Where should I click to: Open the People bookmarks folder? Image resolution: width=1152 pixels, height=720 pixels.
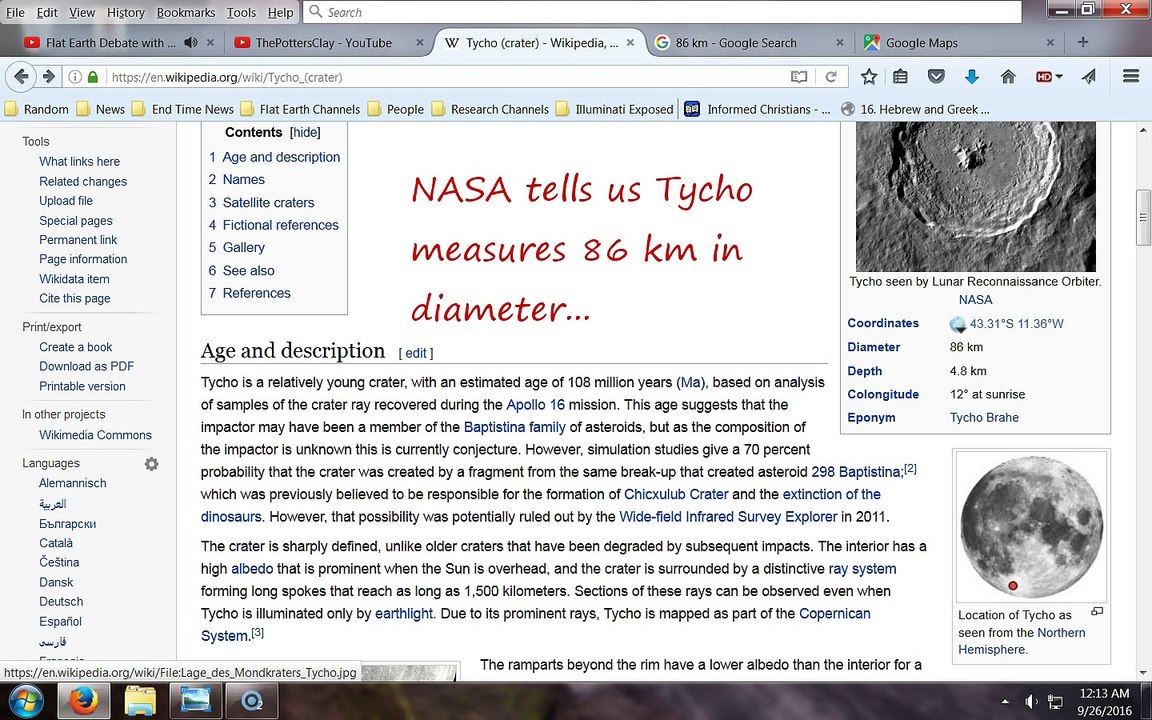(x=396, y=109)
